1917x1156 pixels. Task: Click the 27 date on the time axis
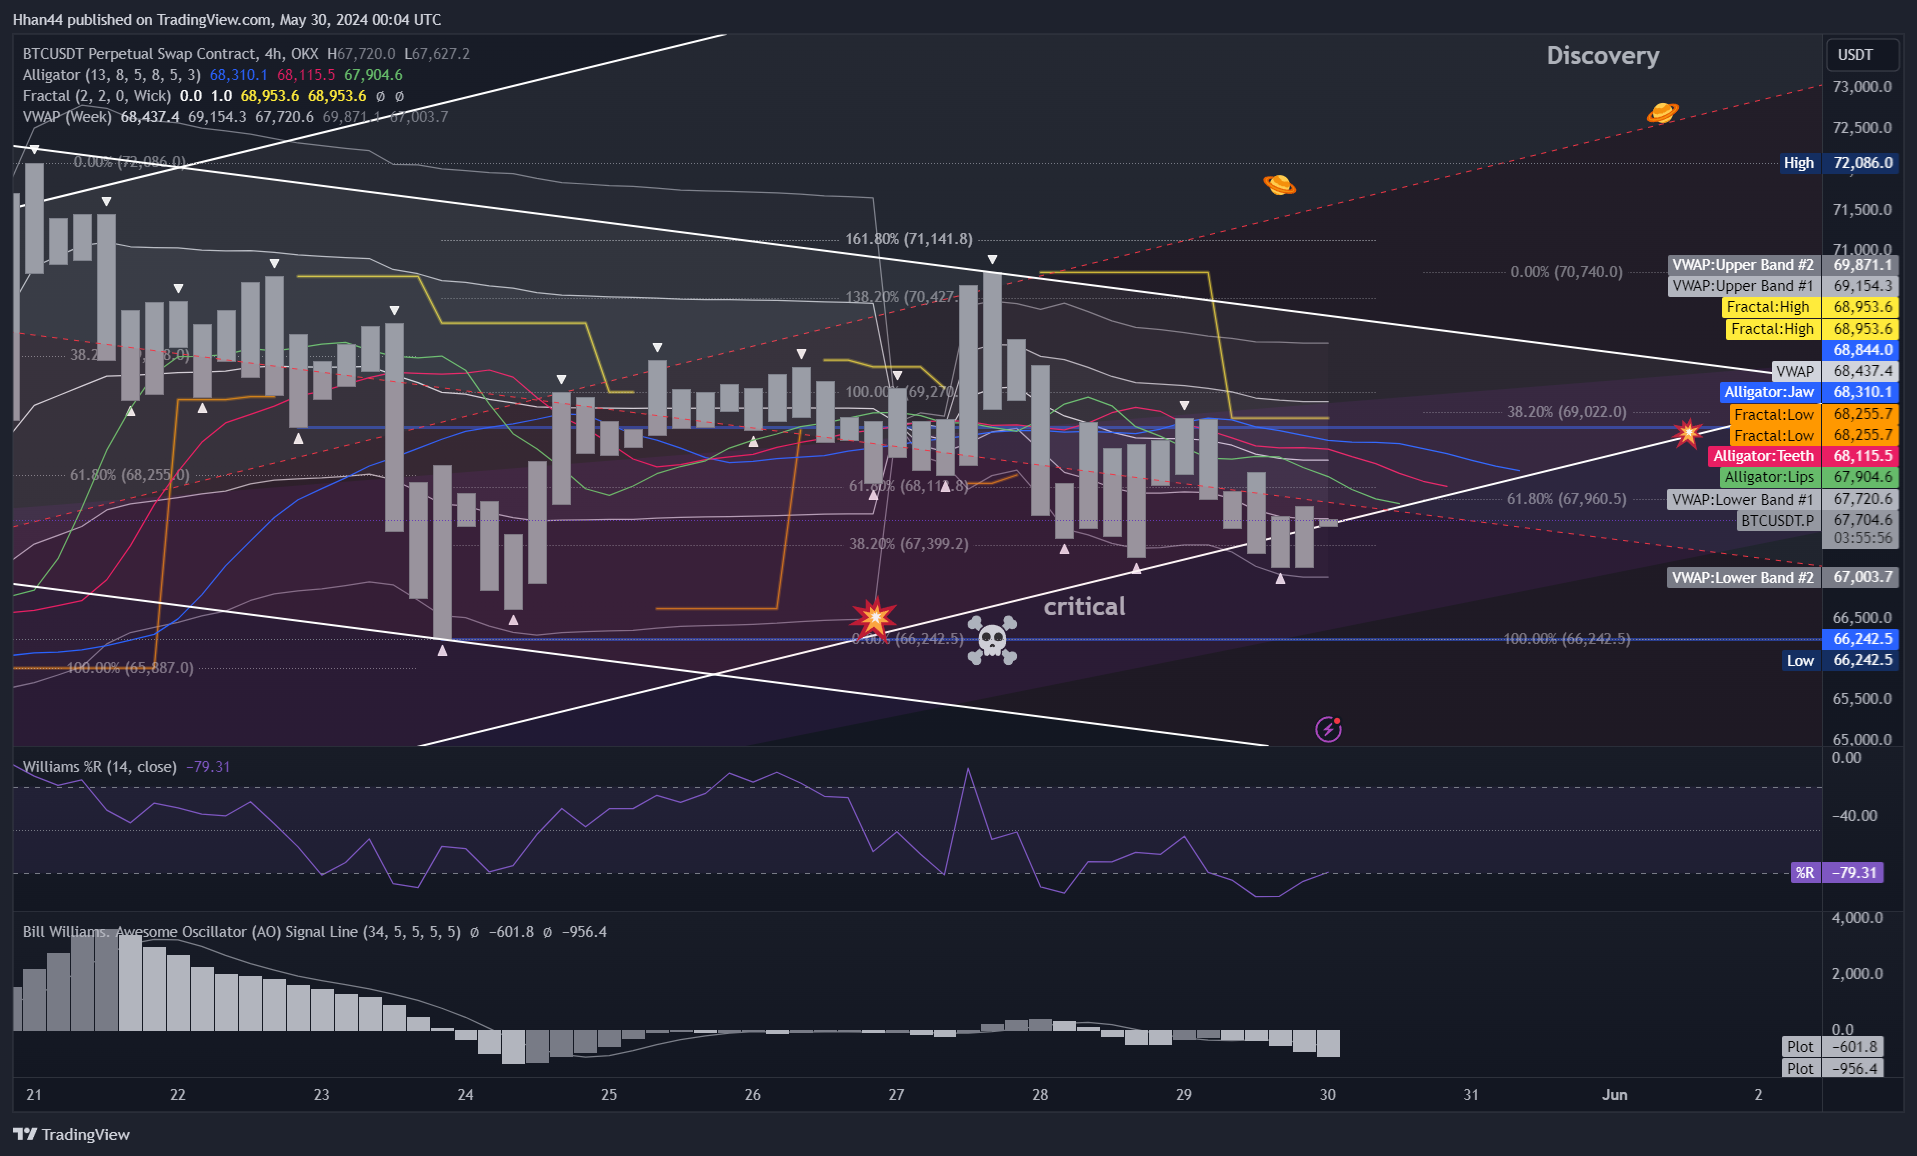tap(896, 1095)
